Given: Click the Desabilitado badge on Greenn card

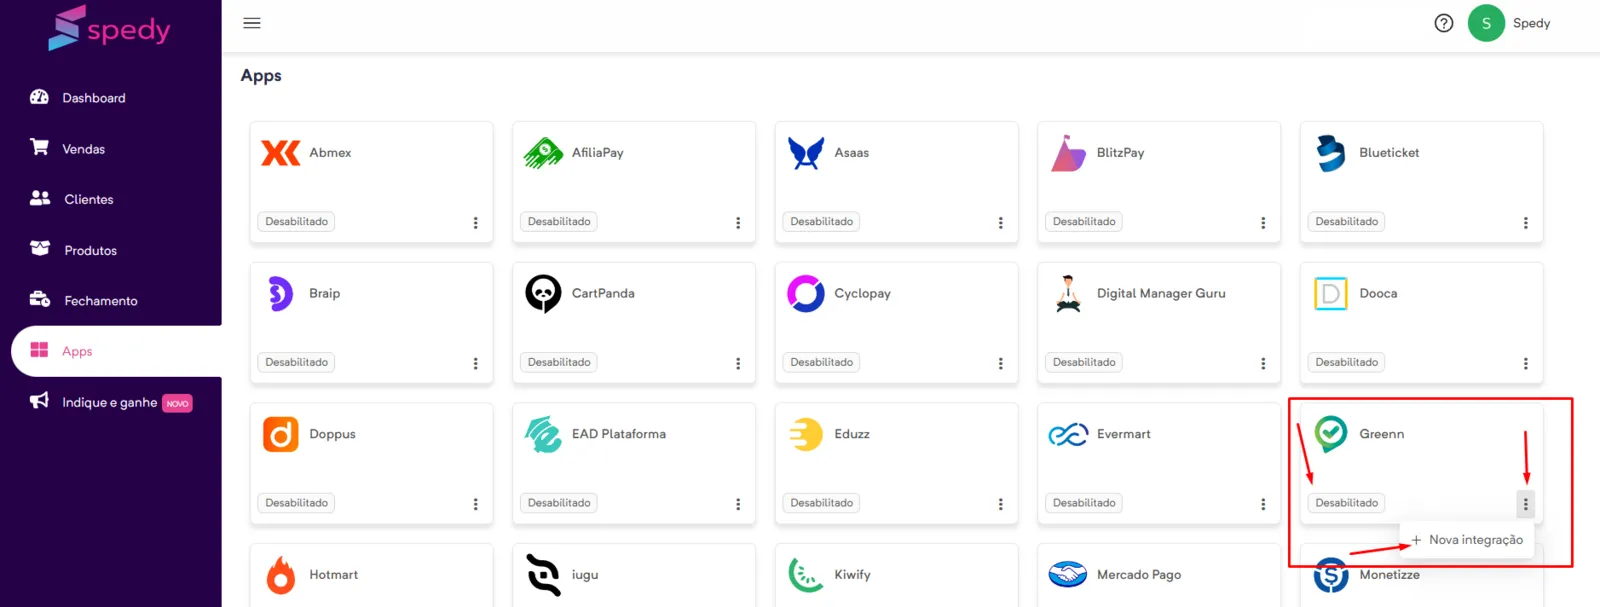Looking at the screenshot, I should tap(1346, 503).
